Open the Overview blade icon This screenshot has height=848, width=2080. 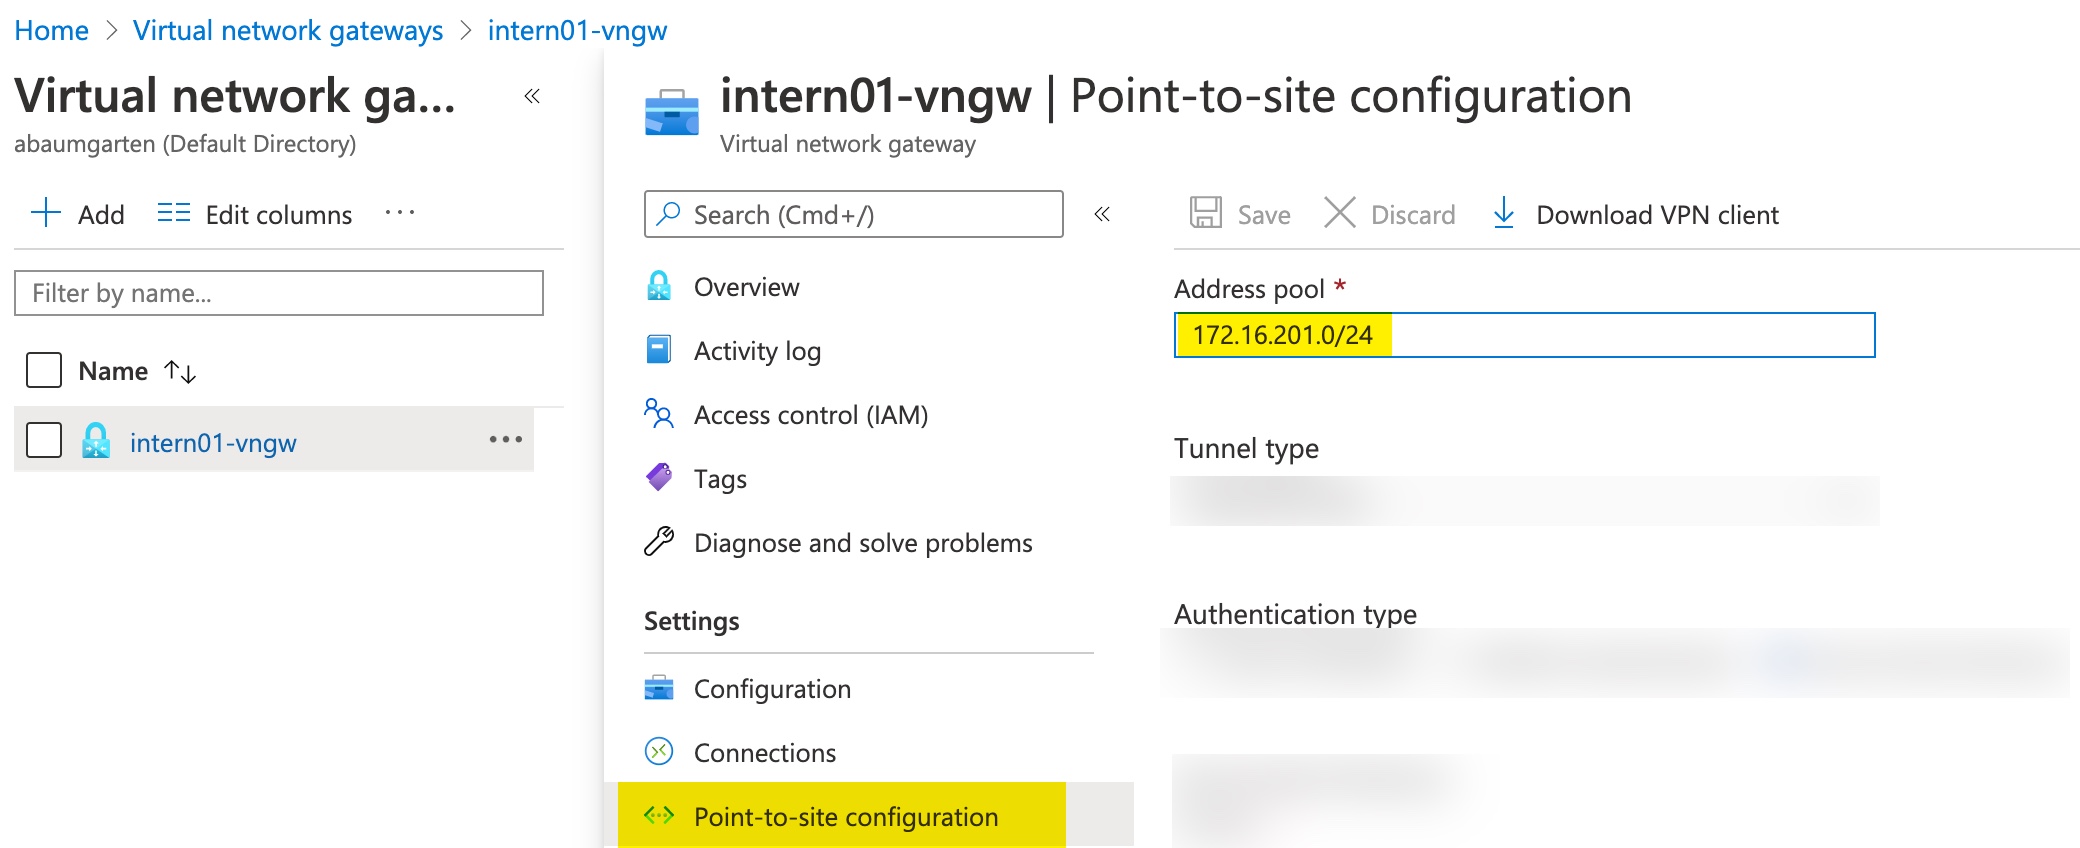(660, 286)
